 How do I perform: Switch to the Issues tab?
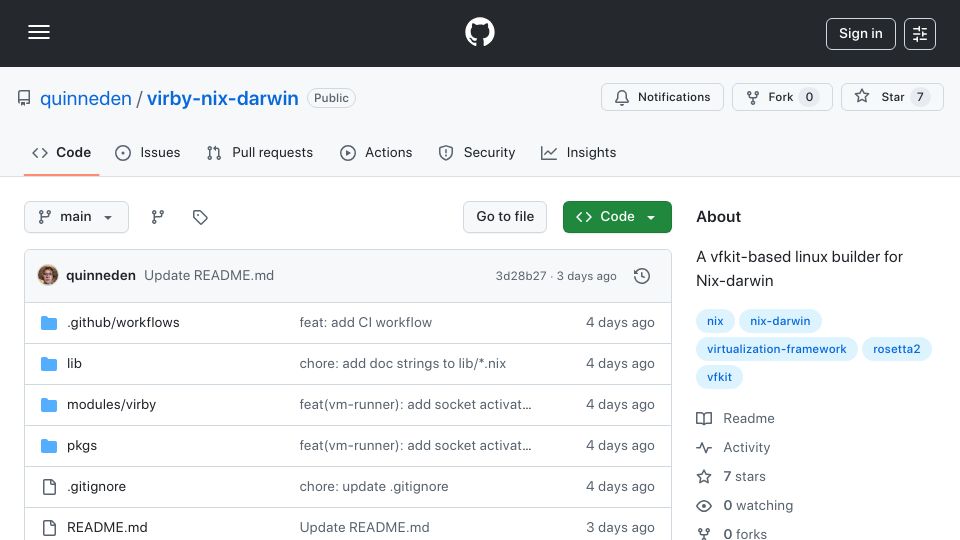coord(148,152)
